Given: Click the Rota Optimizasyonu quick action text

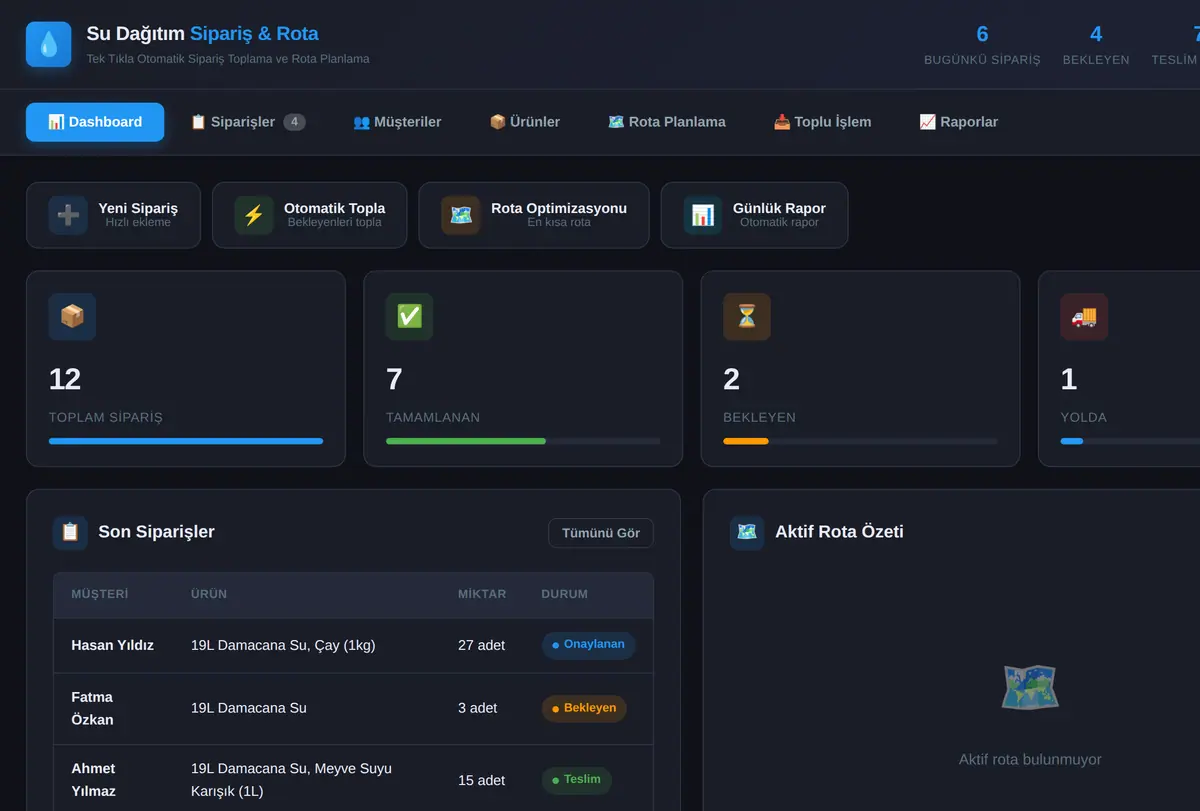Looking at the screenshot, I should [x=559, y=208].
